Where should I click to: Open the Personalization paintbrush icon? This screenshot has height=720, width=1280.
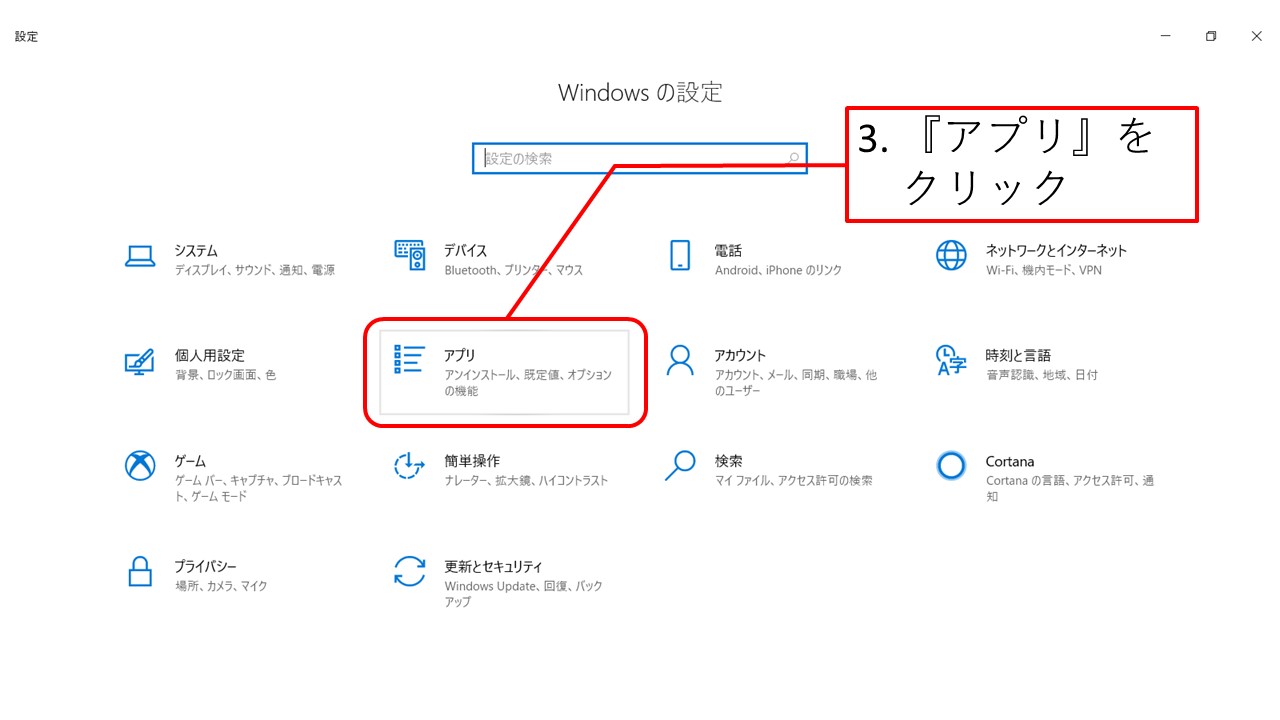[140, 361]
